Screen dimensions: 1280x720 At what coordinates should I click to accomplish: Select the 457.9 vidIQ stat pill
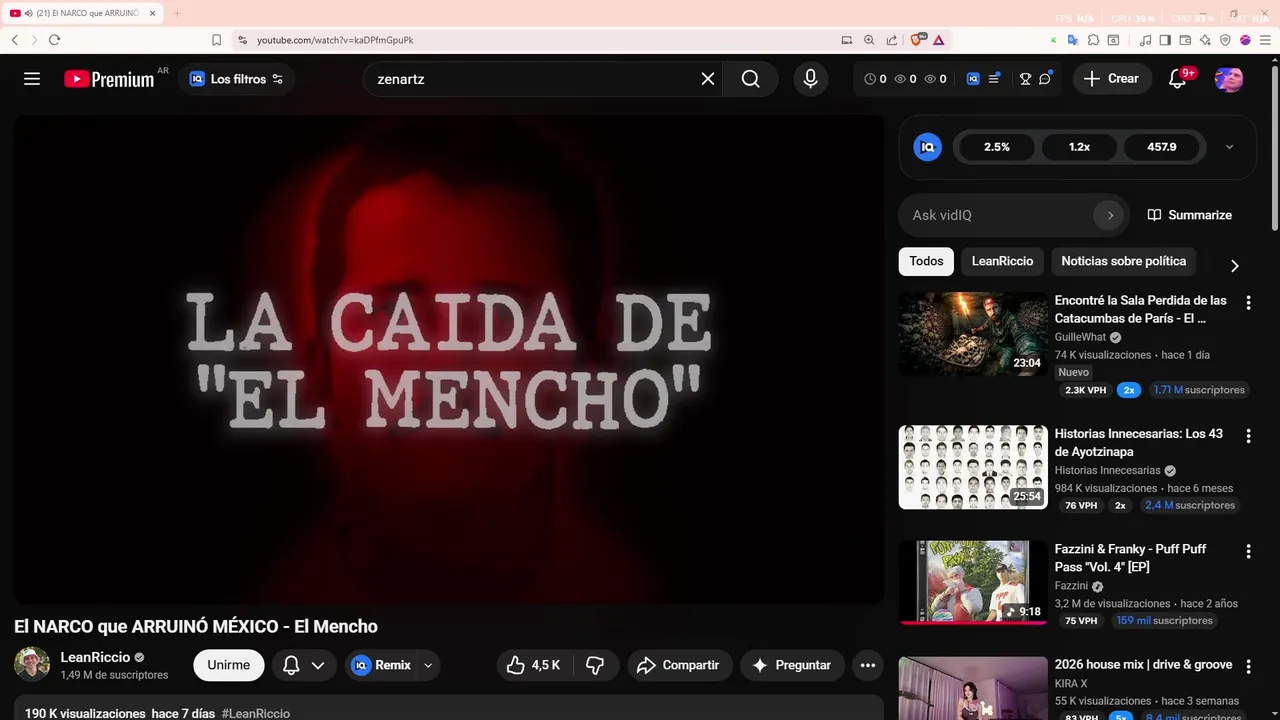tap(1162, 147)
